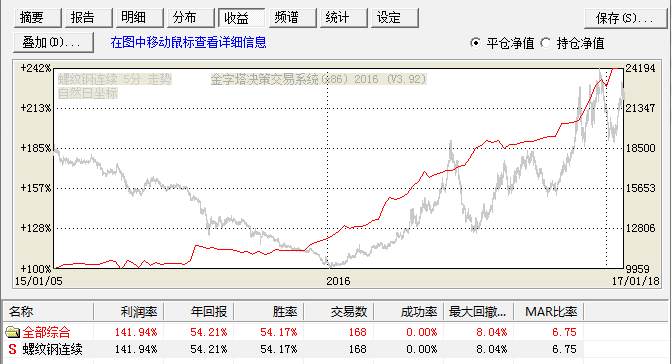Screen dimensions: 672x364
Task: Click 54.17% in the 螺纹钢连续 row
Action: (x=279, y=349)
